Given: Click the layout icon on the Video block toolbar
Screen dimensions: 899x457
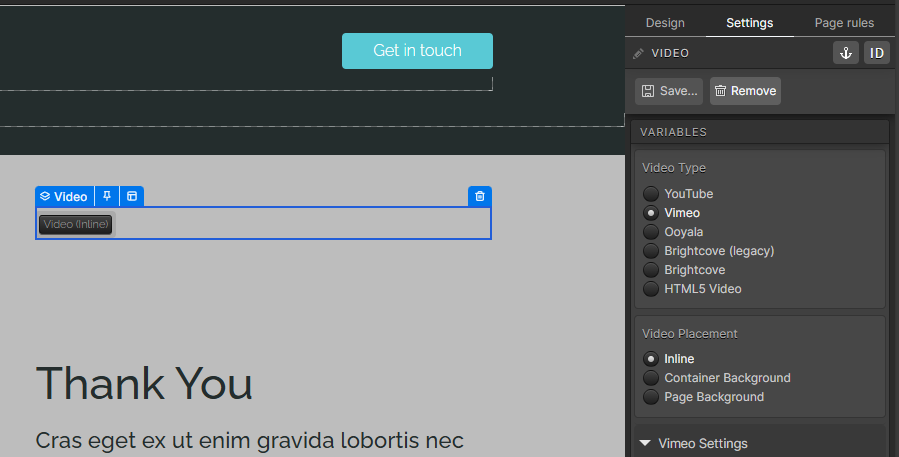Looking at the screenshot, I should tap(131, 197).
